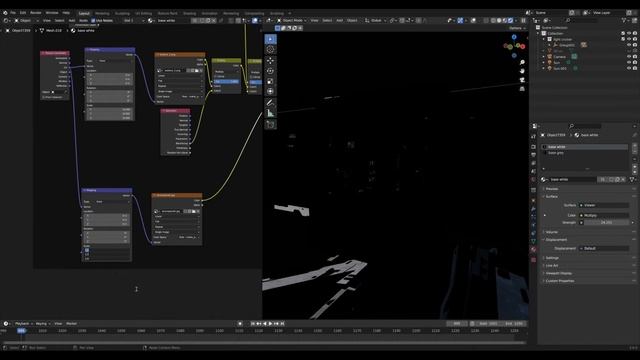Click Surface Viewer shader button
The width and height of the screenshot is (640, 360).
604,205
